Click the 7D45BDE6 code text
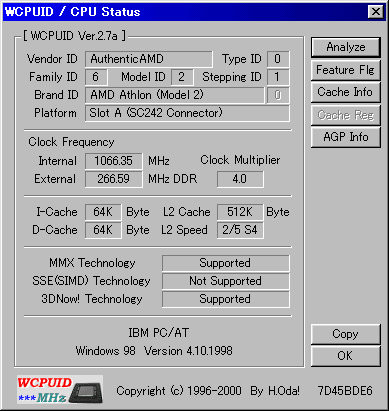The height and width of the screenshot is (411, 389). [345, 391]
